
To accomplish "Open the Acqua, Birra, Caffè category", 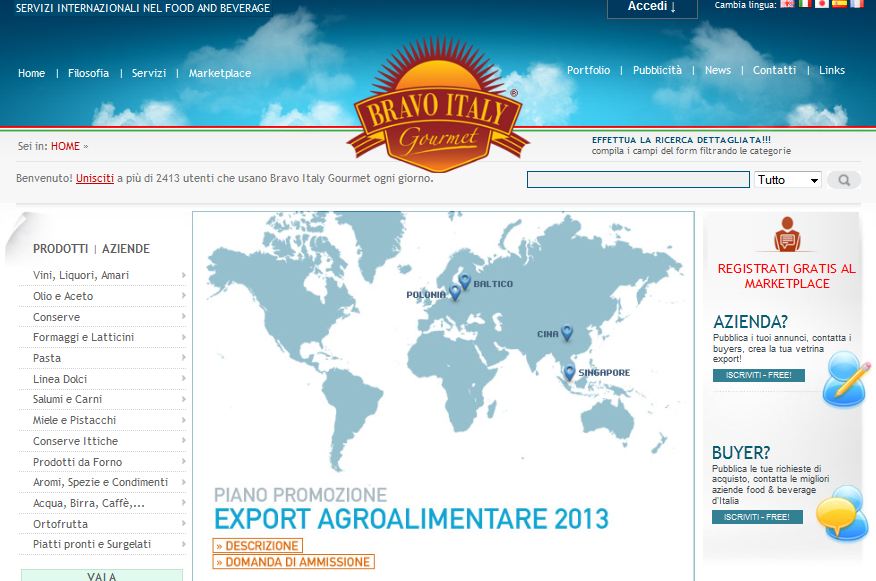I will [89, 503].
